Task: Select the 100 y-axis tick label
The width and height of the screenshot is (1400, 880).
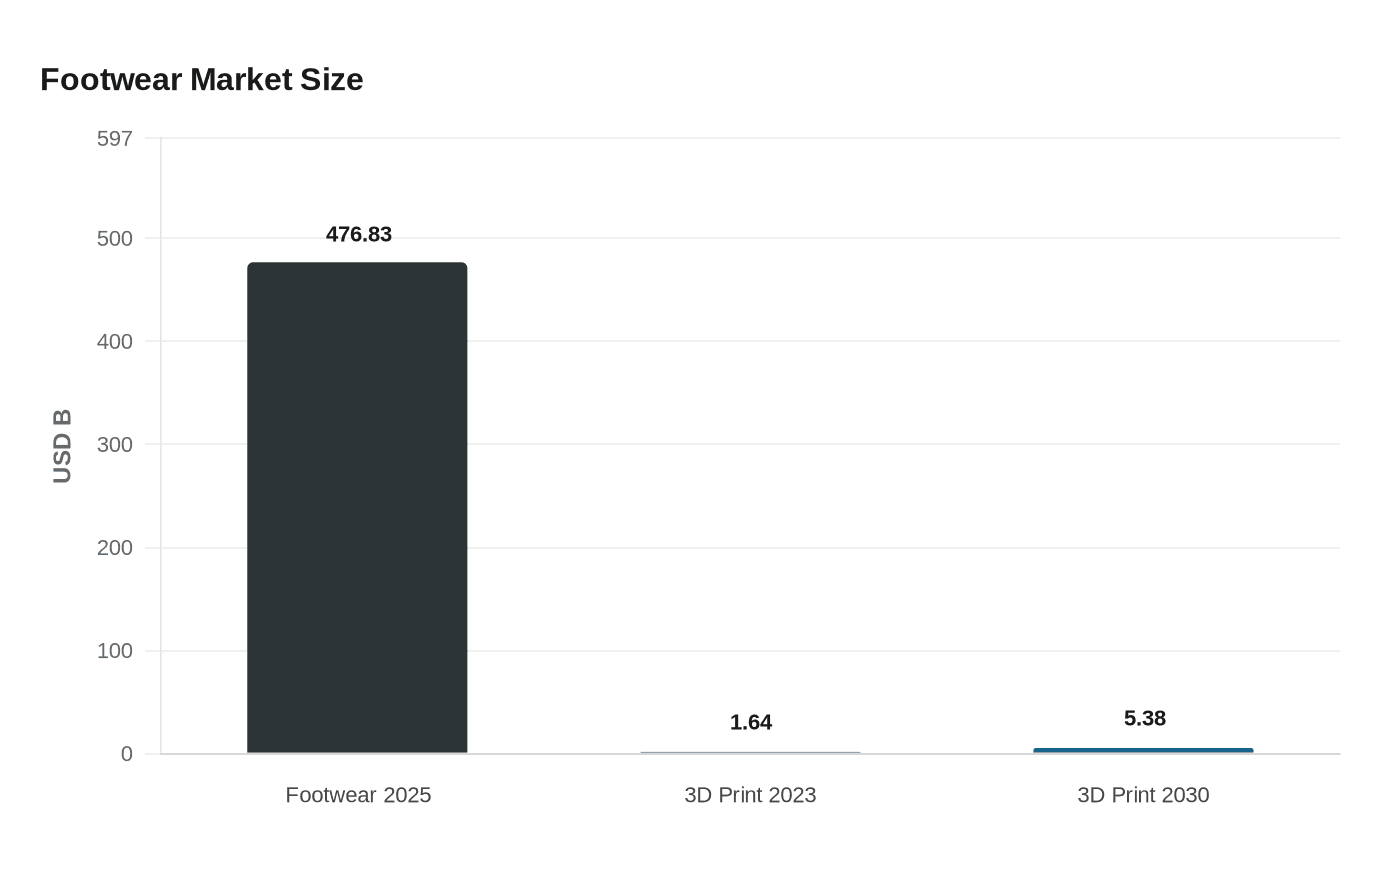Action: [115, 651]
